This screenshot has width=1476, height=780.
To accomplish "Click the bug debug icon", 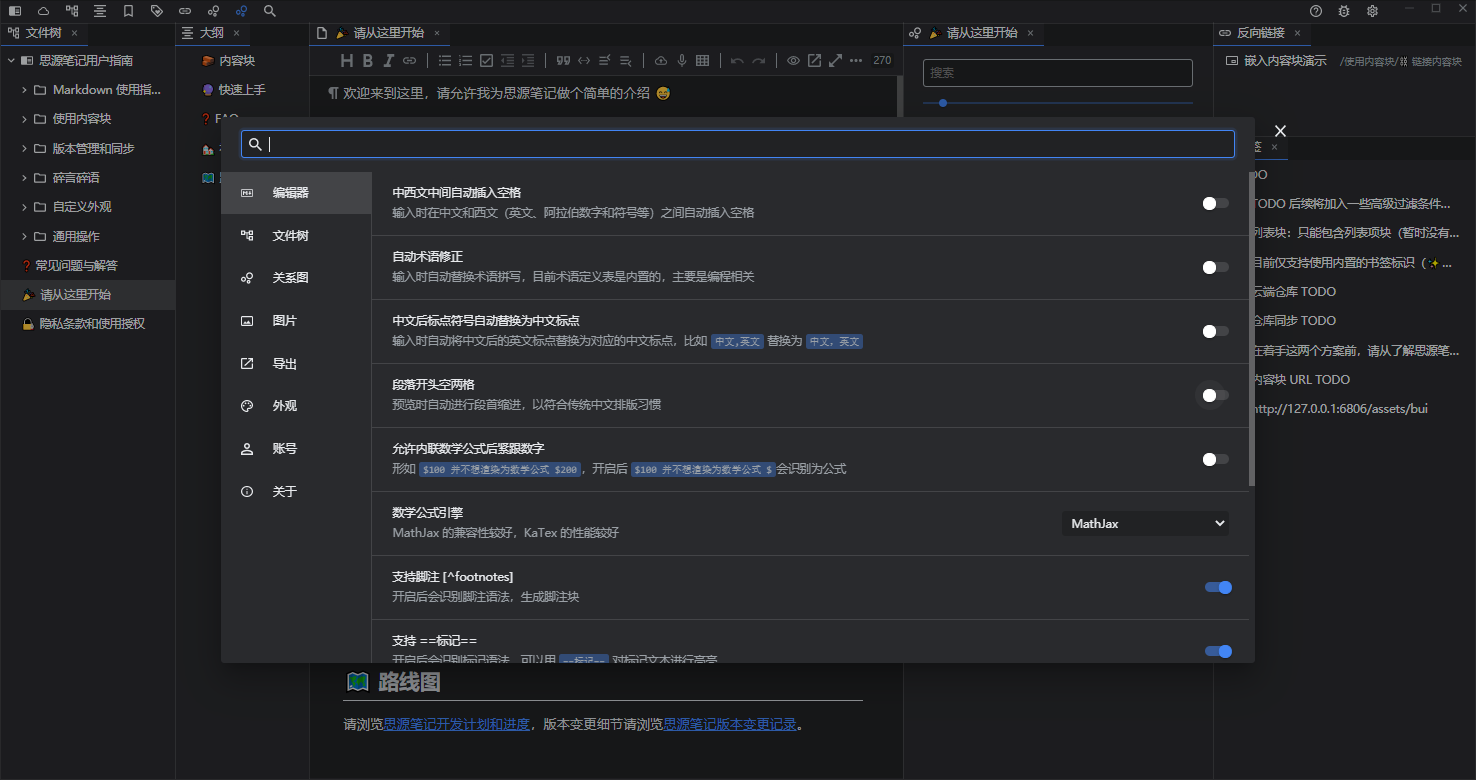I will (x=1344, y=11).
